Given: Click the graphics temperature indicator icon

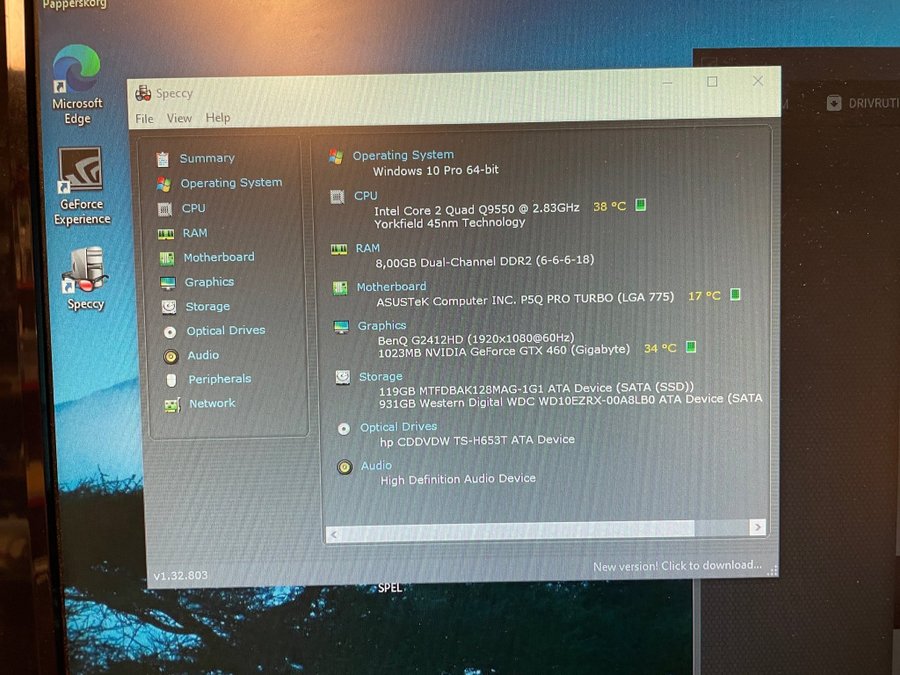Looking at the screenshot, I should [691, 347].
